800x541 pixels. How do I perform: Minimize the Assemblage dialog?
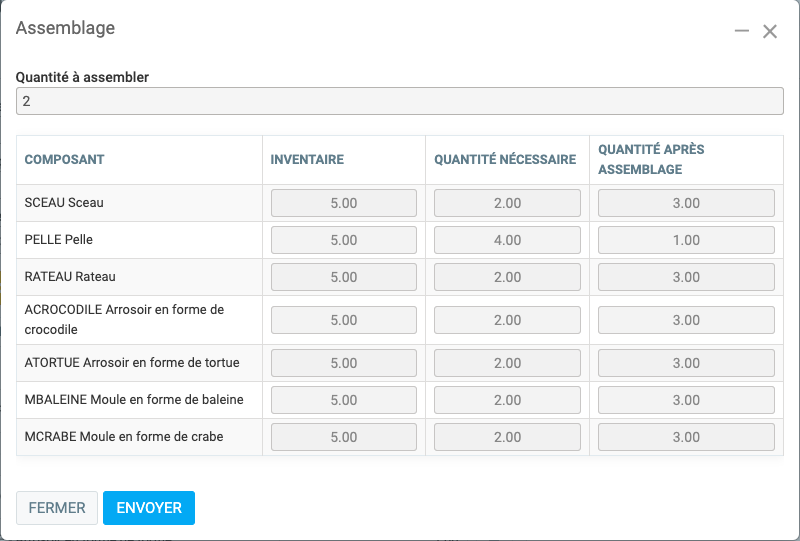tap(741, 31)
